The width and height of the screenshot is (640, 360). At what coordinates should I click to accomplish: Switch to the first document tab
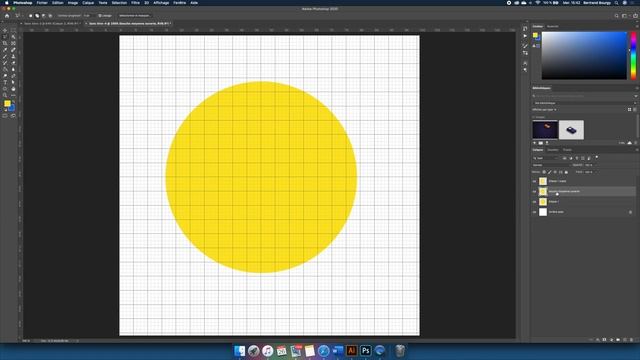point(52,24)
